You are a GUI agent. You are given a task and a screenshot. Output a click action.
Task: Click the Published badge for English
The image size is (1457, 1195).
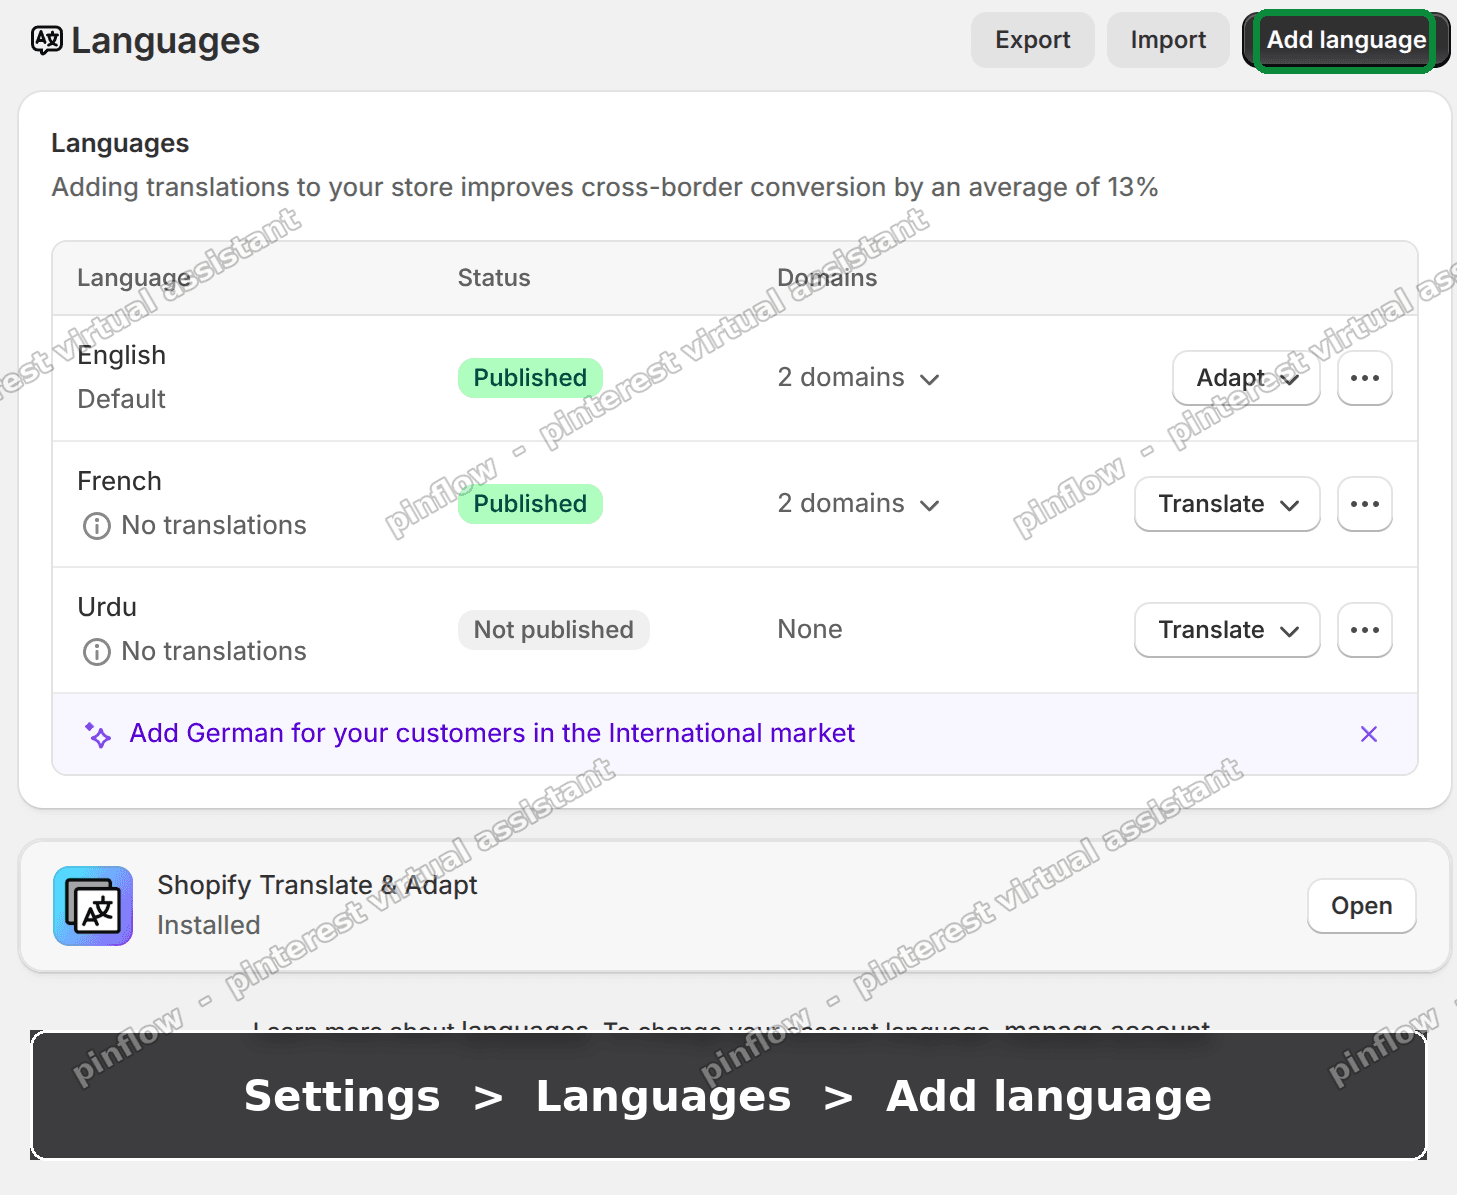(x=530, y=378)
